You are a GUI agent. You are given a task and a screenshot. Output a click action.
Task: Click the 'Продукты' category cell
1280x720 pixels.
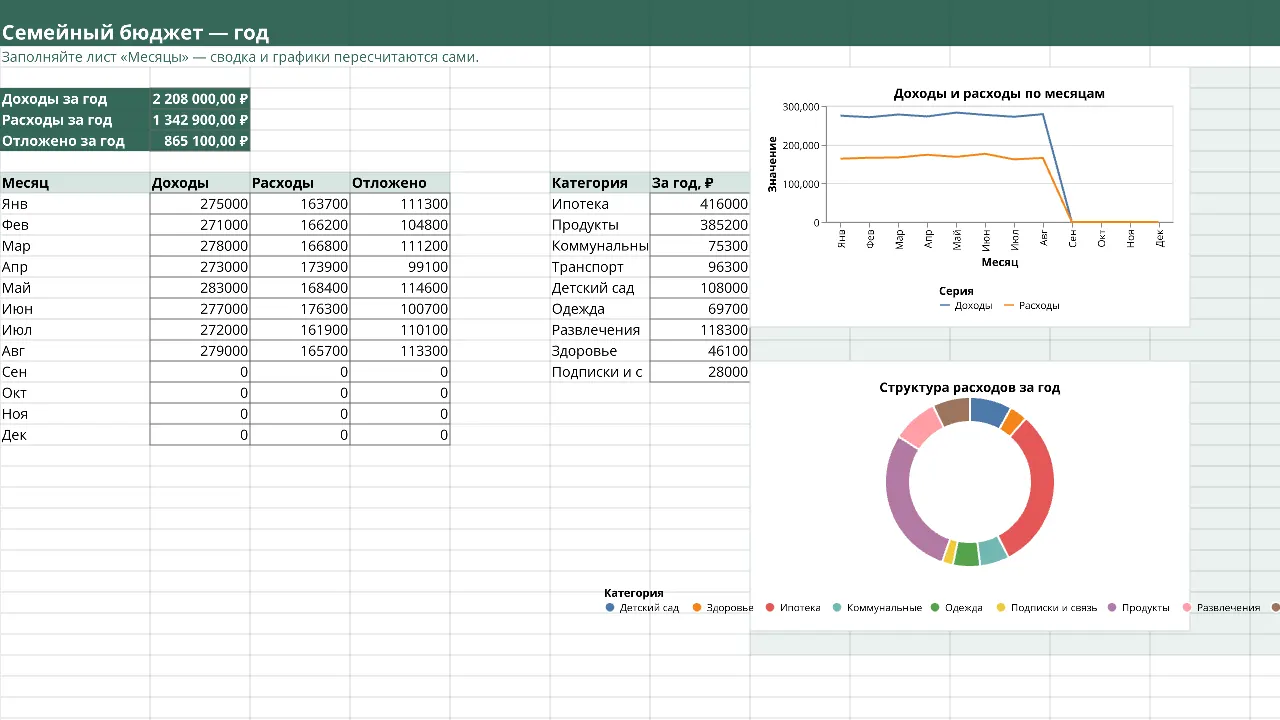click(600, 225)
